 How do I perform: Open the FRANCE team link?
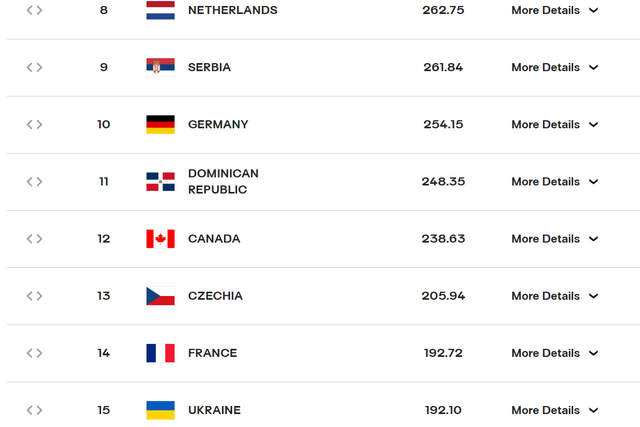click(x=212, y=353)
